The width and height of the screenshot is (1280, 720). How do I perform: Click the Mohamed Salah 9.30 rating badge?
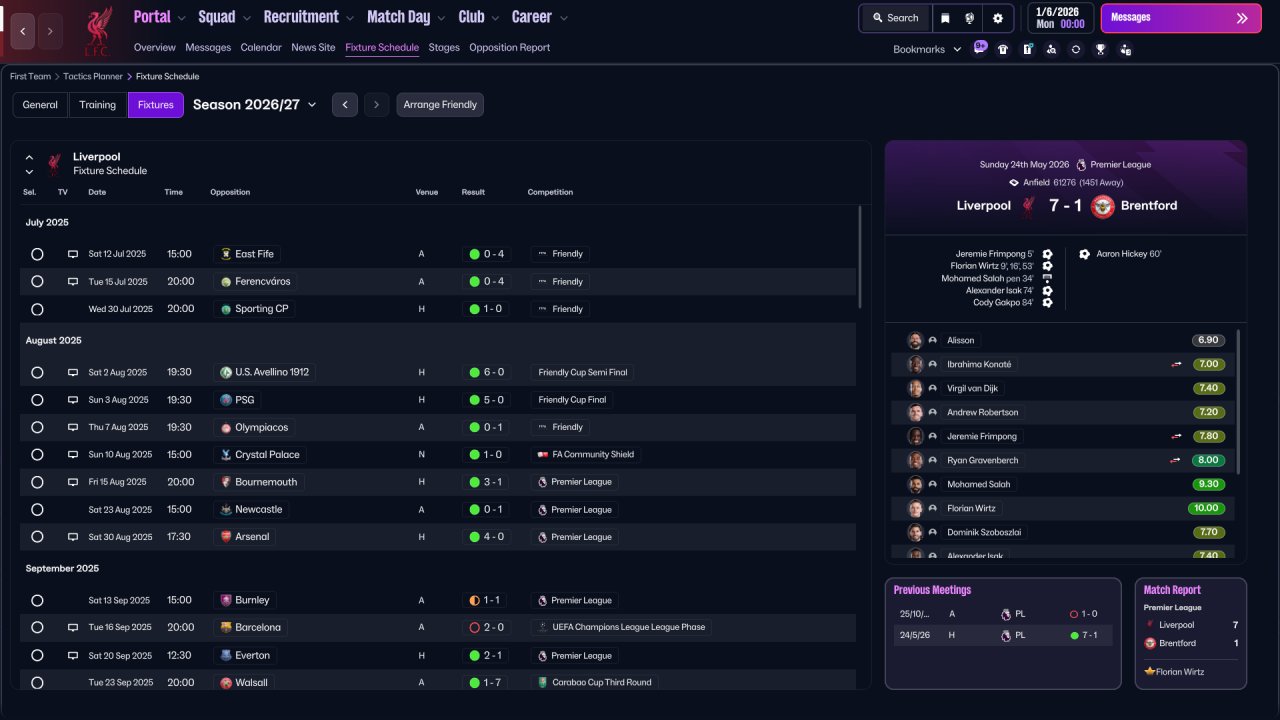[x=1208, y=485]
